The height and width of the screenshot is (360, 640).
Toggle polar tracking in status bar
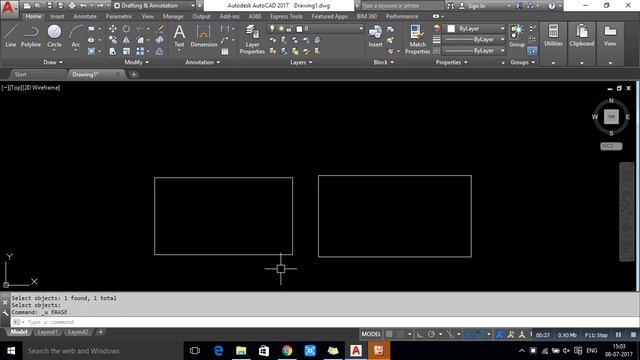coord(431,334)
